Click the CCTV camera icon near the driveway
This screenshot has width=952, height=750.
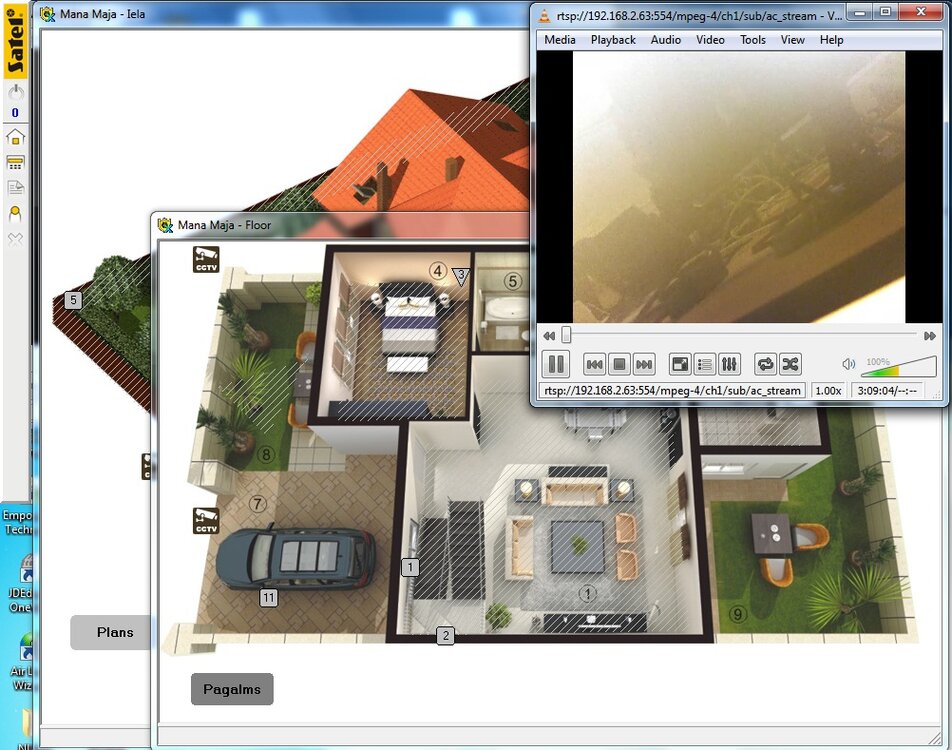pos(206,520)
